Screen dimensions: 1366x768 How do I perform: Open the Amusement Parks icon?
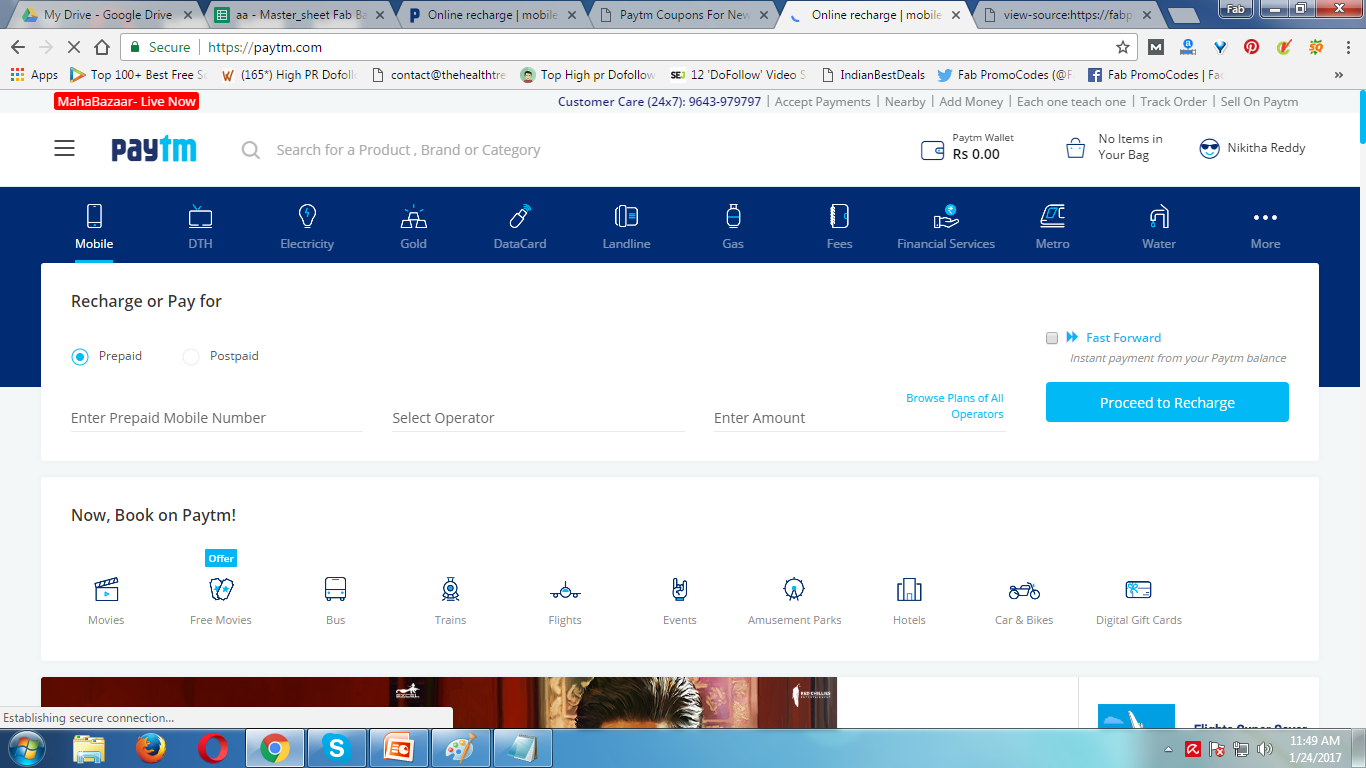tap(794, 589)
